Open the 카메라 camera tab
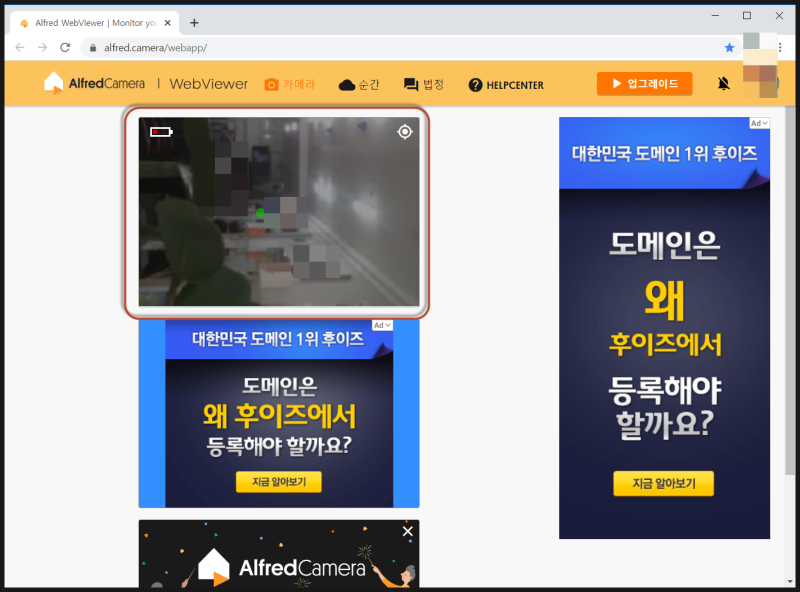This screenshot has width=800, height=592. click(290, 84)
